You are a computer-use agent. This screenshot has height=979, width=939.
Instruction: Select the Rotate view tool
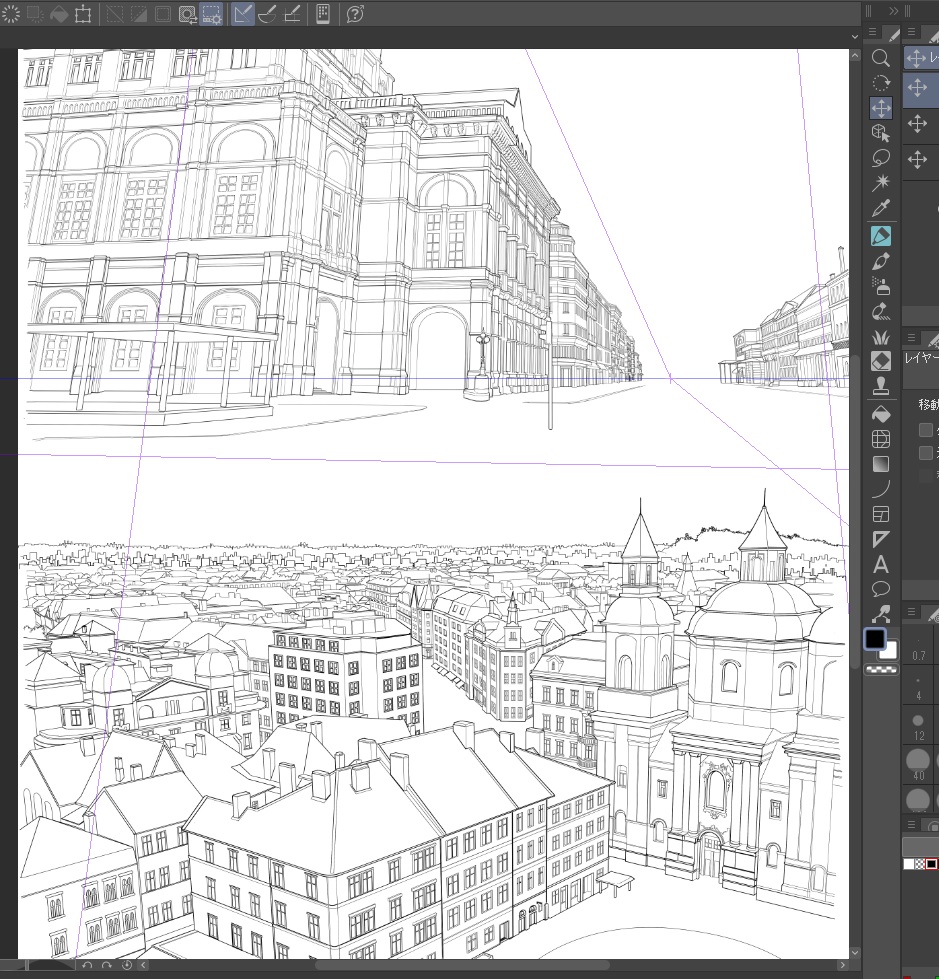[x=881, y=83]
